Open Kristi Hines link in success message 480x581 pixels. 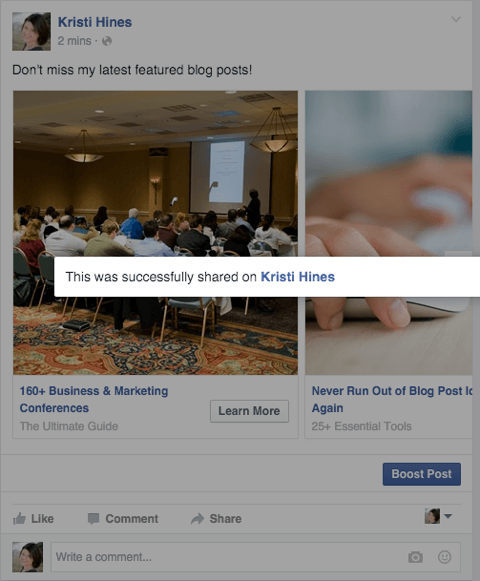(x=298, y=277)
